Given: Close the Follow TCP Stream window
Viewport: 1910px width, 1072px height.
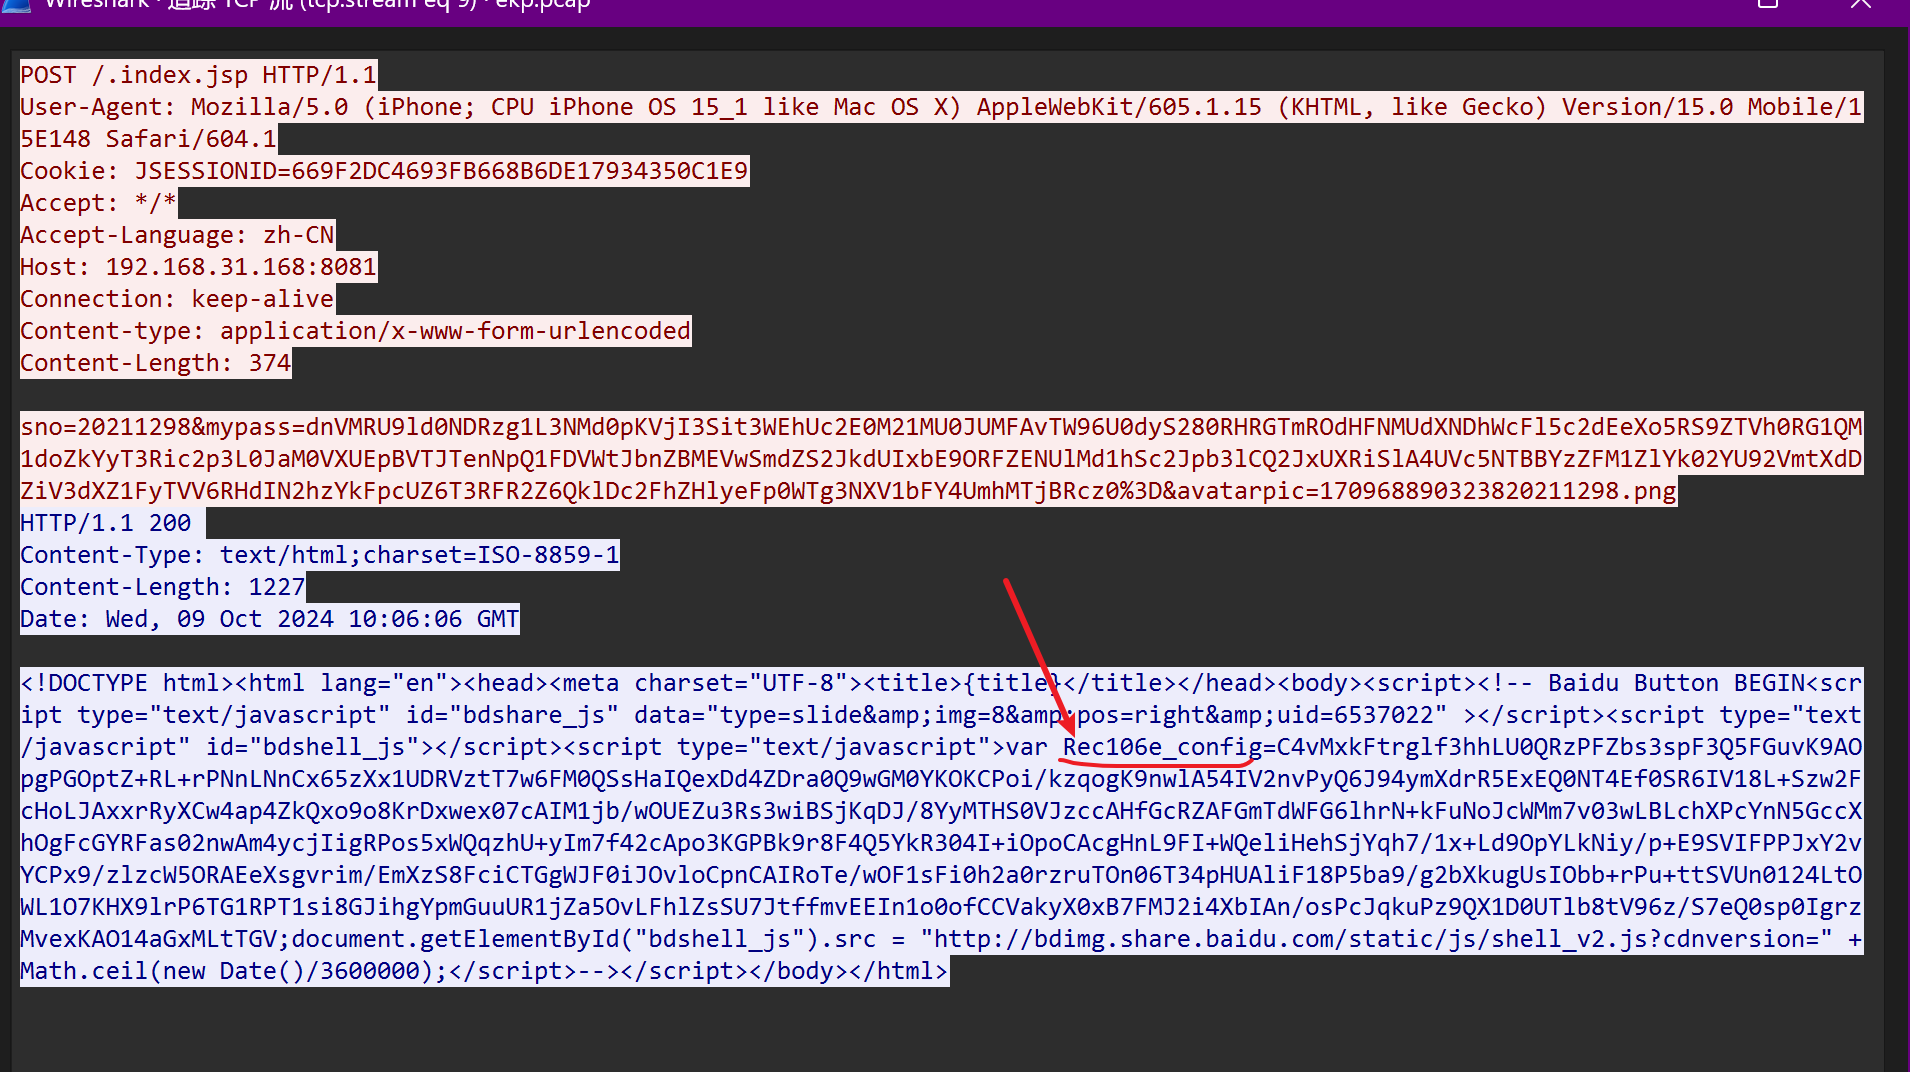Looking at the screenshot, I should coord(1860,4).
